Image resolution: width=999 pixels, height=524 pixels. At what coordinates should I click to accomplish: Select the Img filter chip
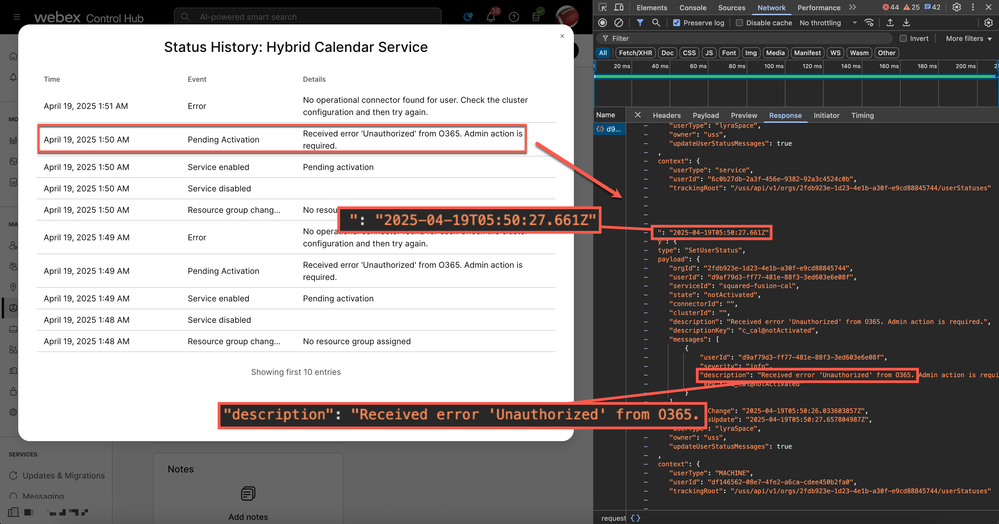(x=751, y=53)
